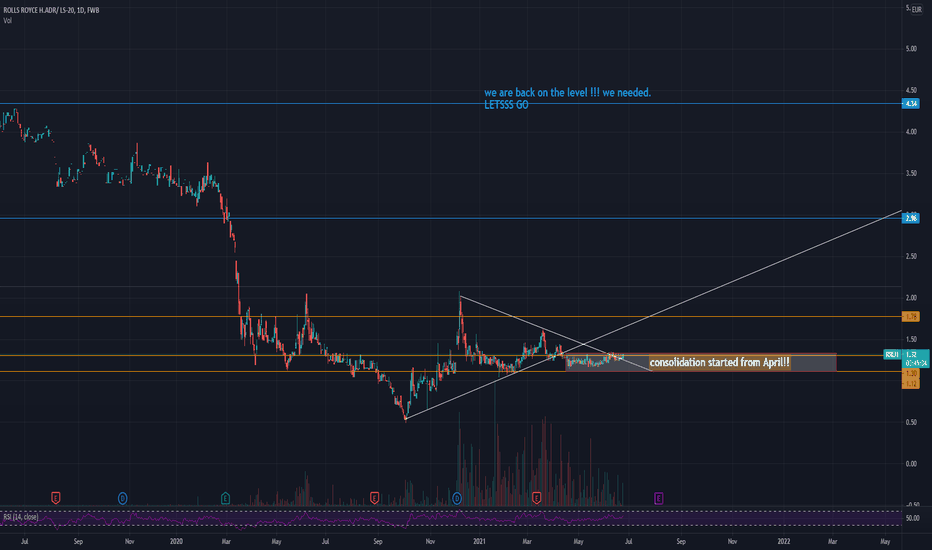Click the orange 1.12 price label

911,384
